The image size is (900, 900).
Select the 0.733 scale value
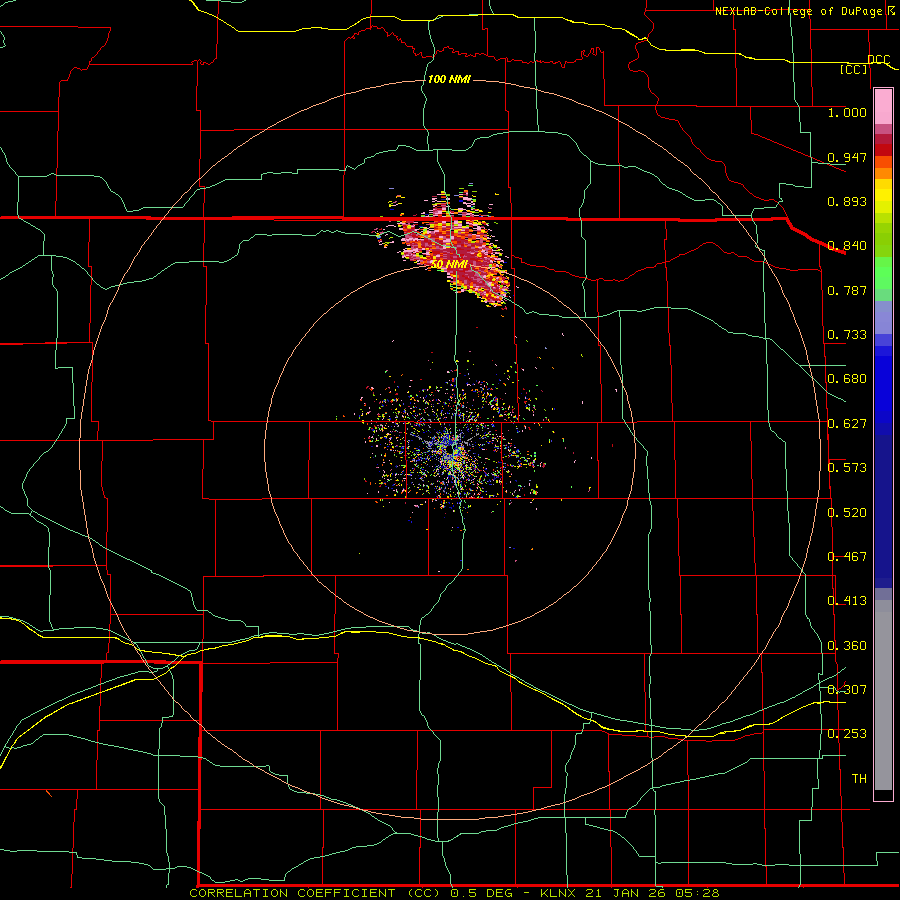[x=847, y=335]
